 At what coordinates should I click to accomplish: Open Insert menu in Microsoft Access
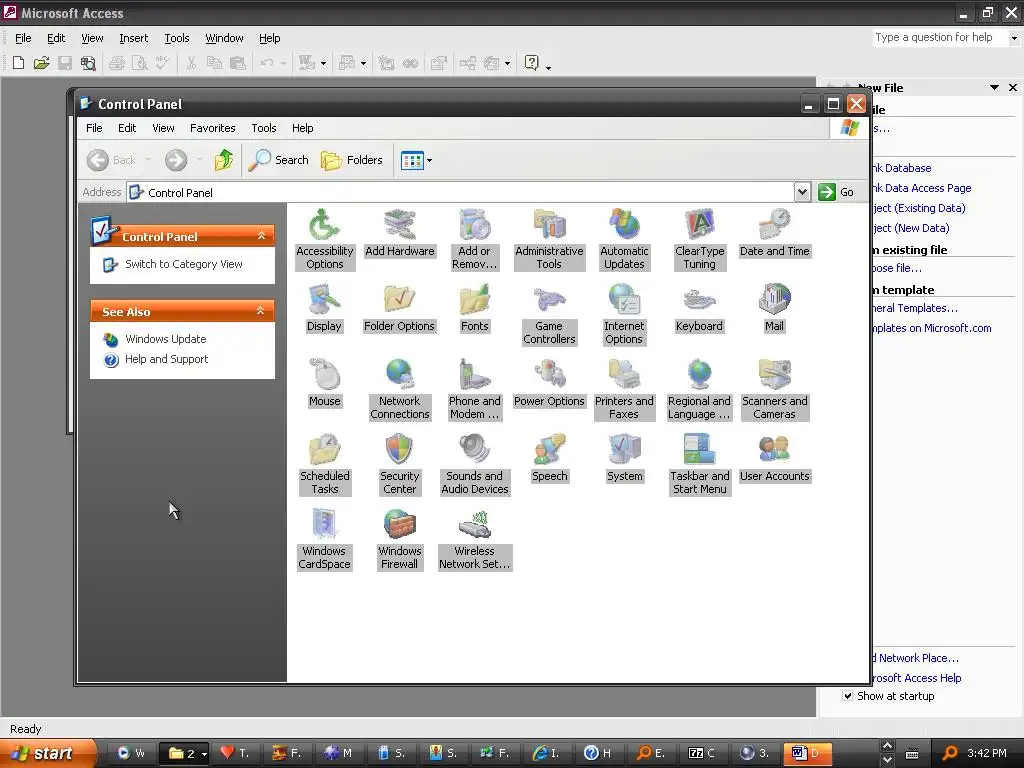point(133,39)
